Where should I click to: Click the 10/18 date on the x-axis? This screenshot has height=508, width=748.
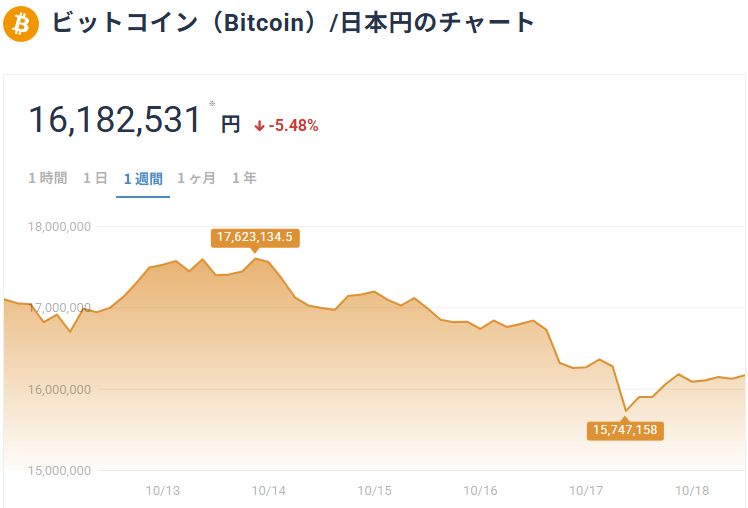693,491
